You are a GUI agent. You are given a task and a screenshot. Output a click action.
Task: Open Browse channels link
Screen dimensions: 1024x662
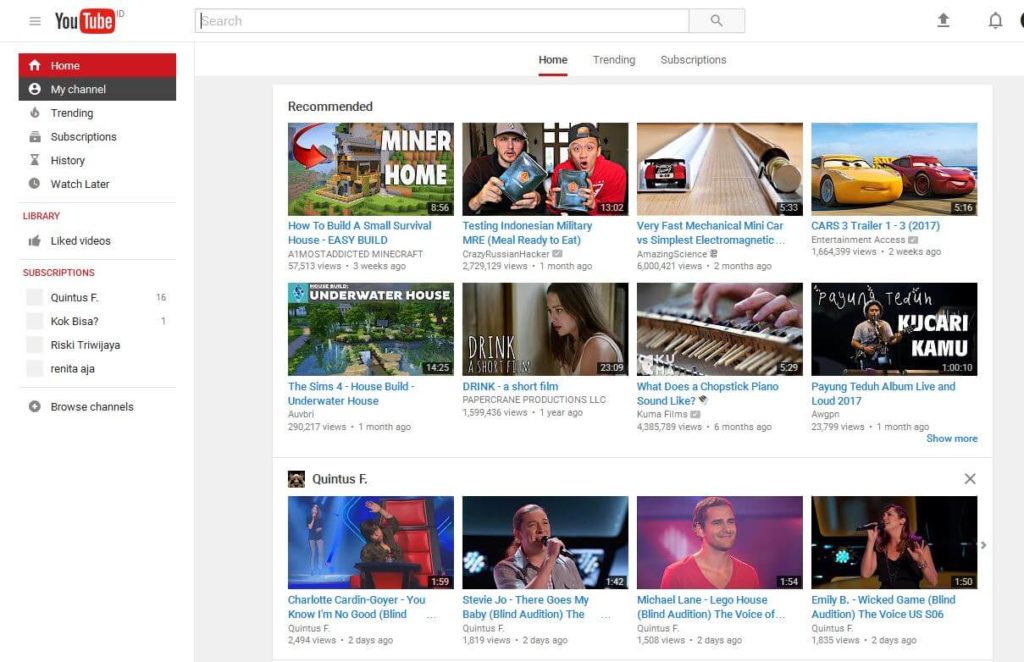coord(97,407)
